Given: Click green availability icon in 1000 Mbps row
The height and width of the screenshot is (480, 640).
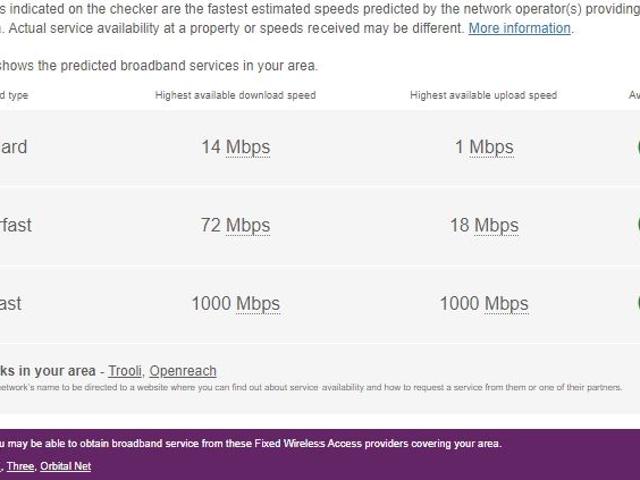Looking at the screenshot, I should pos(637,303).
